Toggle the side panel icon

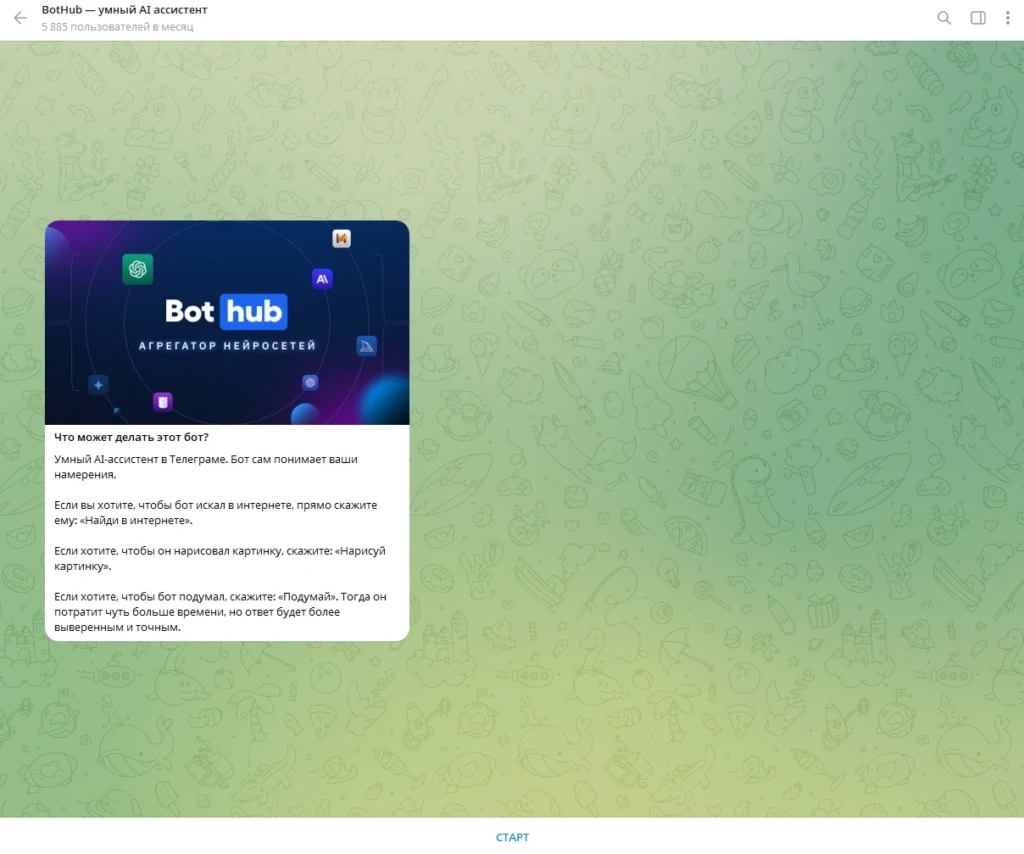978,18
